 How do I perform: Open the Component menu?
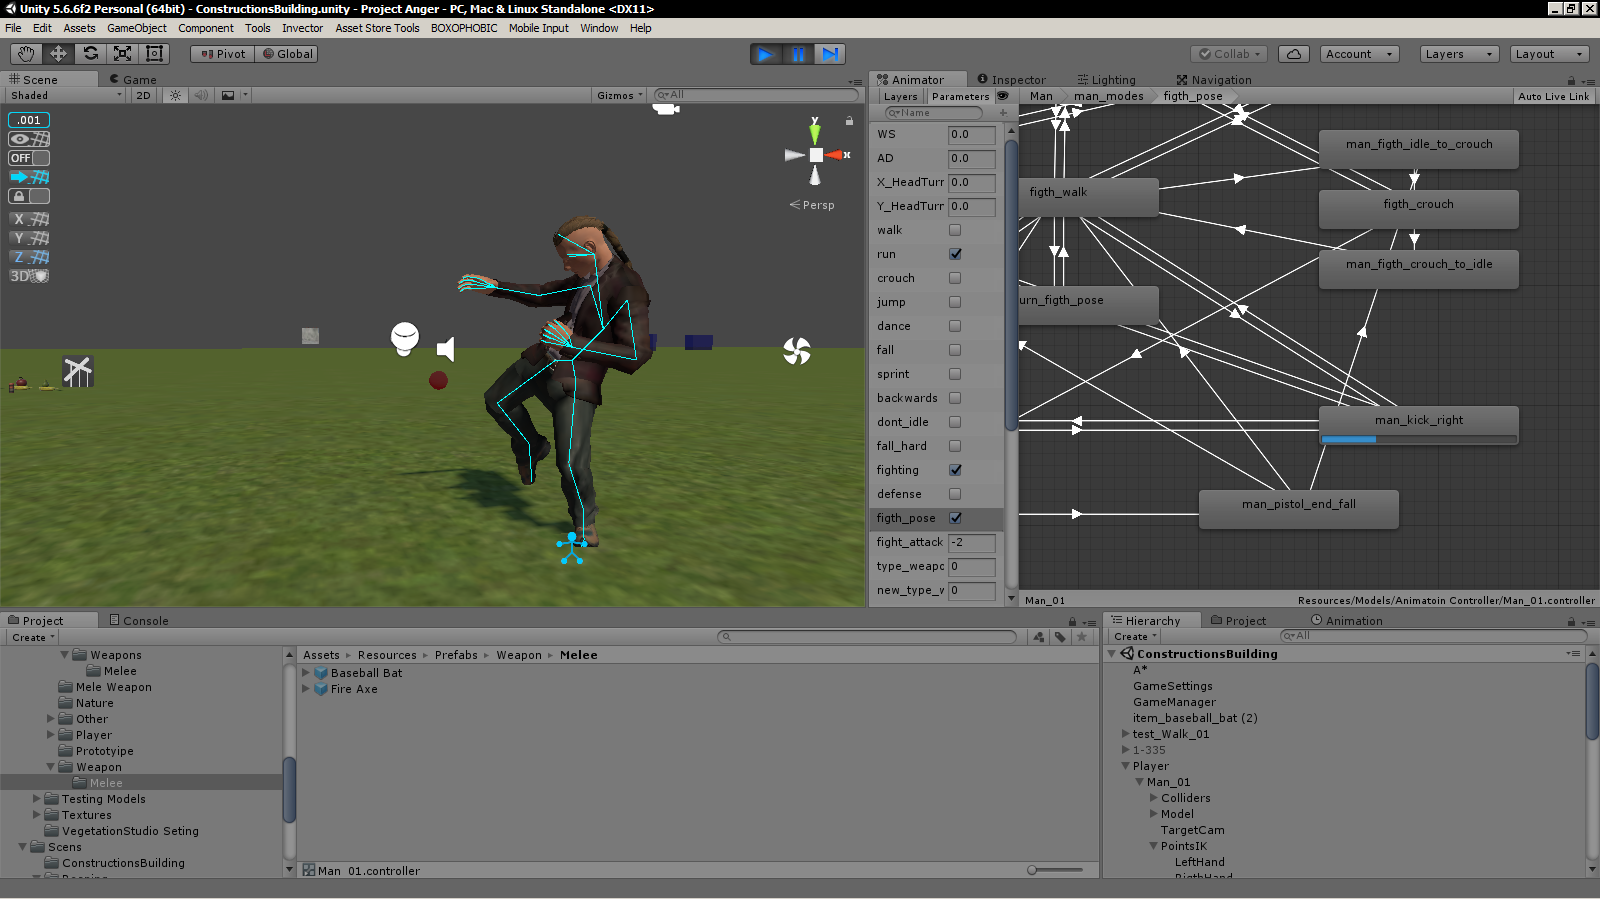206,28
